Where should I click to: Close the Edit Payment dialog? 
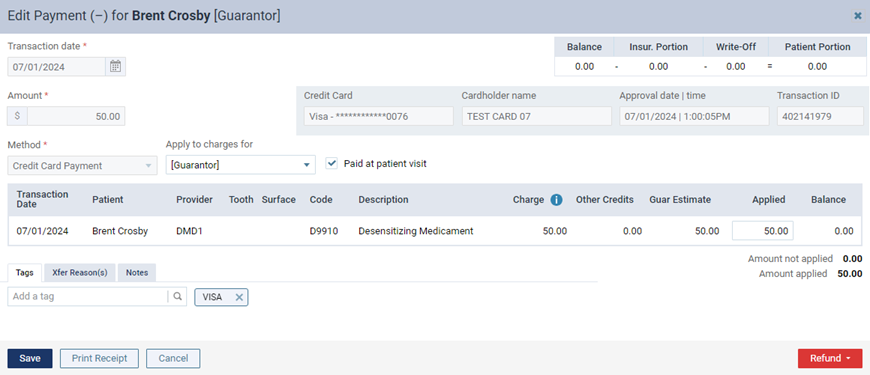click(x=857, y=16)
